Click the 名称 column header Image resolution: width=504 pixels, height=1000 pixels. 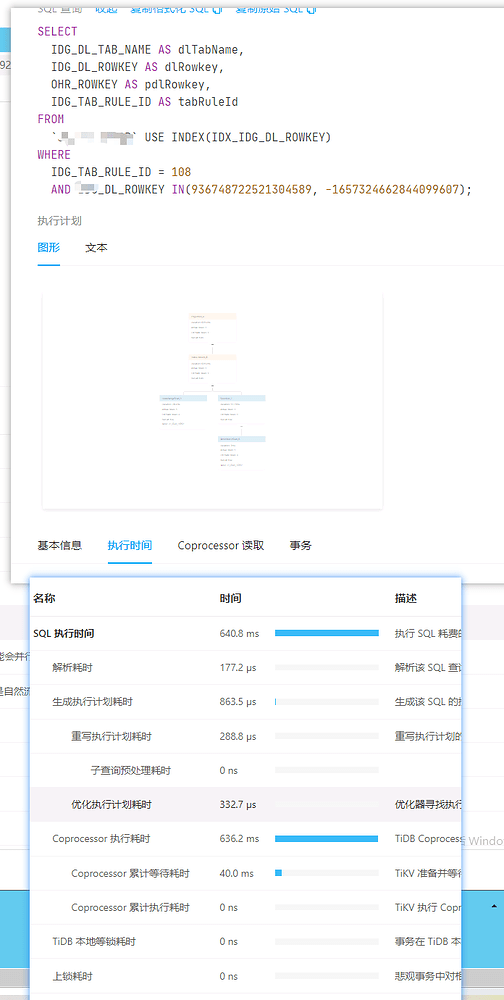point(44,599)
